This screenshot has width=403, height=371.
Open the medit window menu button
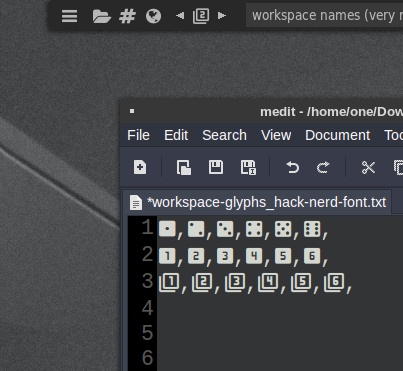pos(132,111)
